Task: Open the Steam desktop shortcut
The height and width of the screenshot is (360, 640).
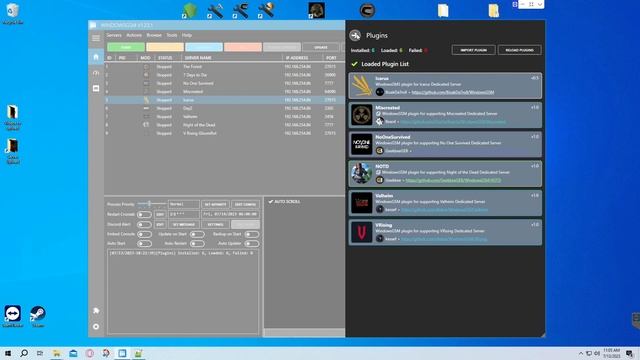Action: [38, 316]
